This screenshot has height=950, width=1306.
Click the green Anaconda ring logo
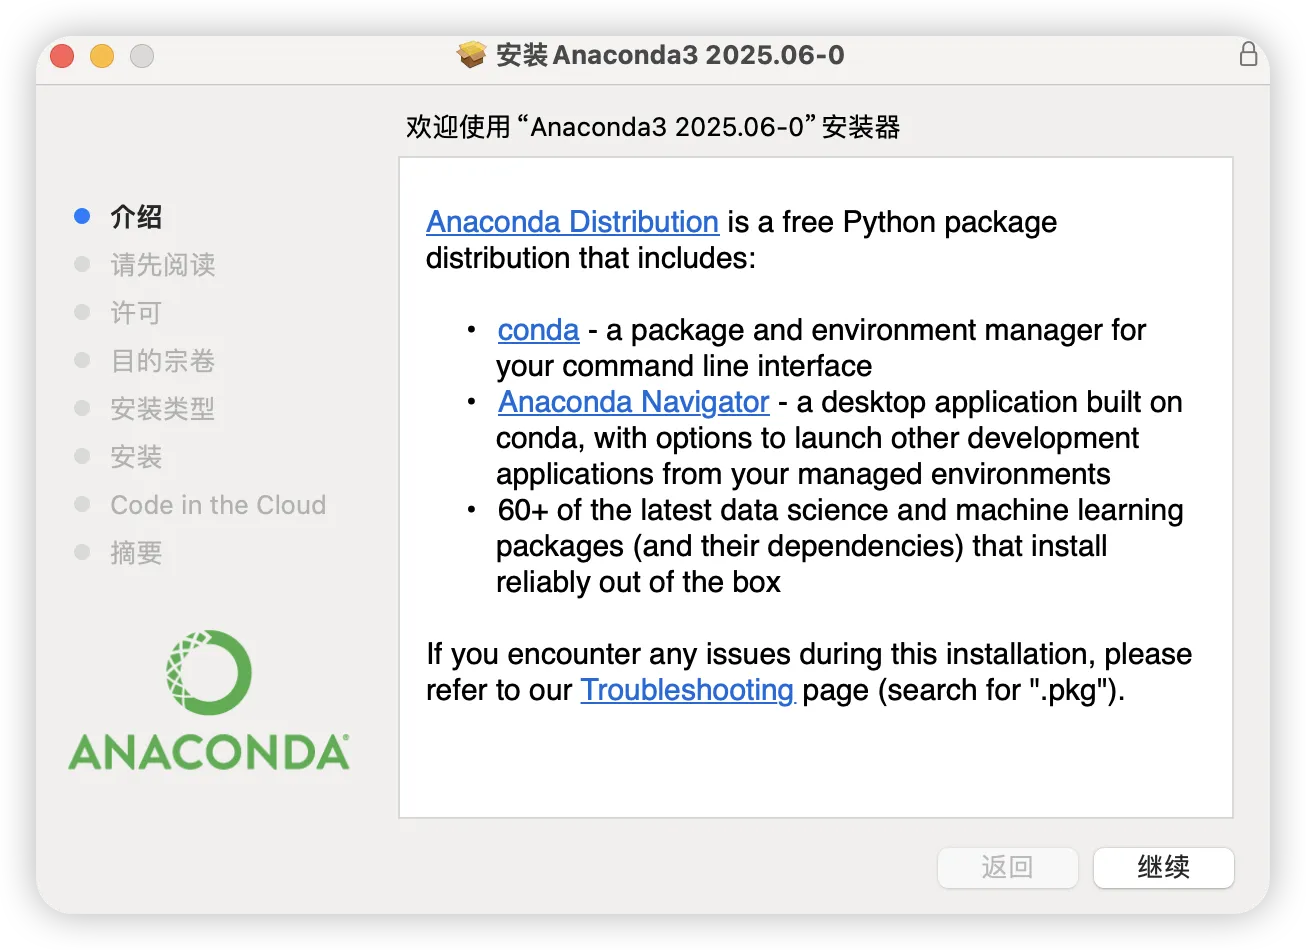click(x=209, y=672)
